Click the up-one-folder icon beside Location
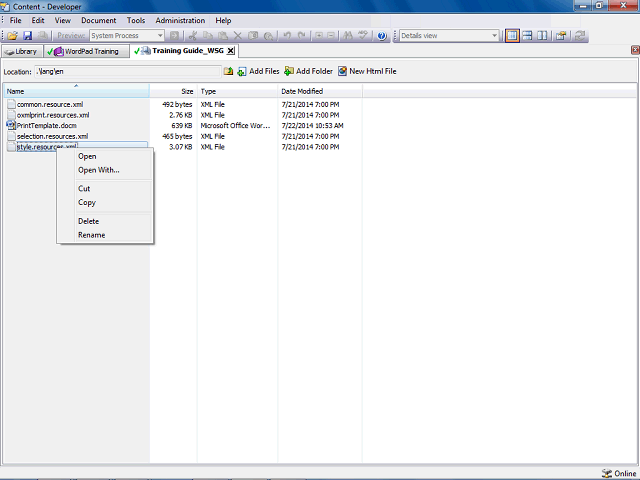640x480 pixels. tap(229, 71)
